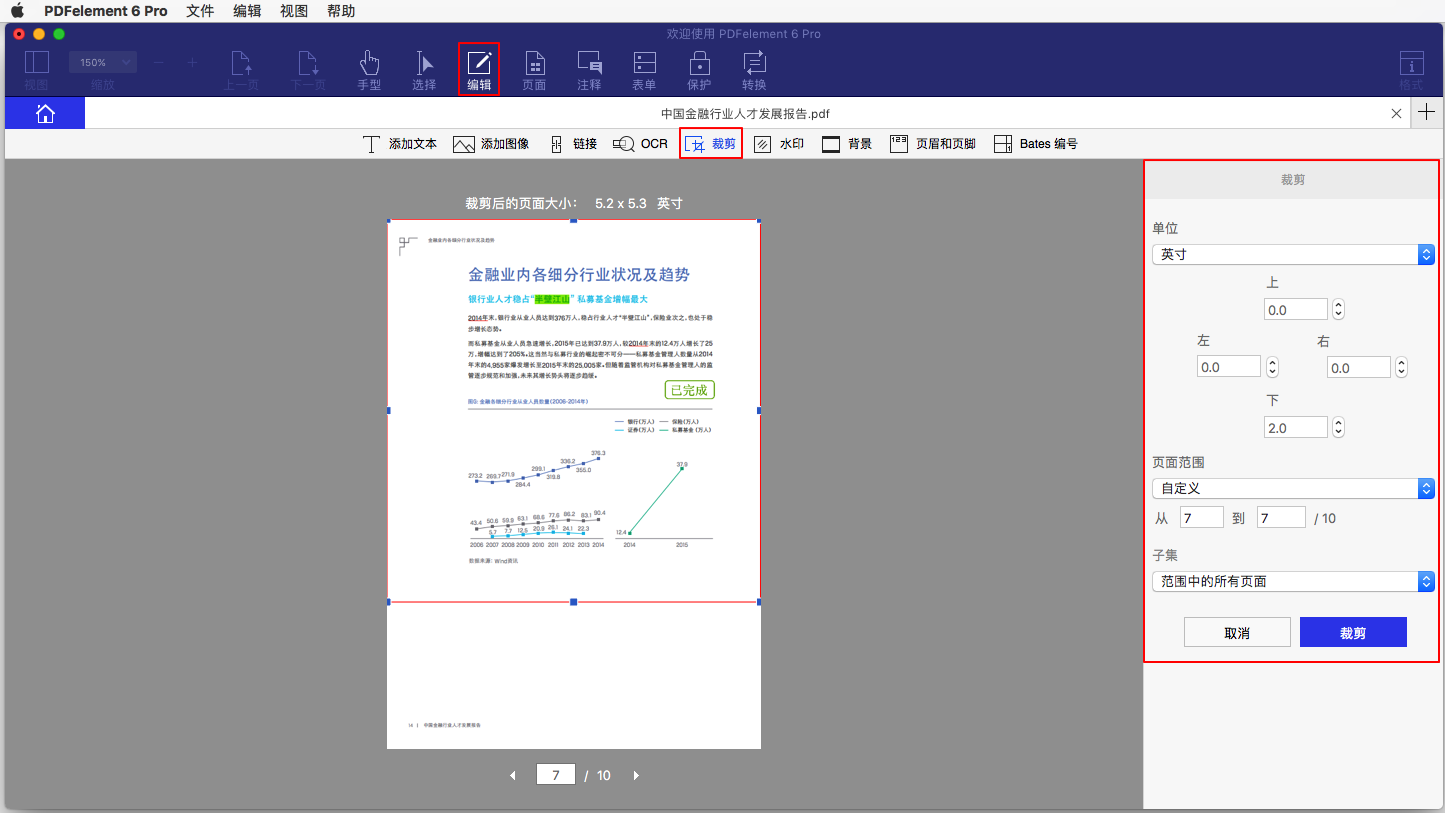Click the bottom margin input field
Image resolution: width=1445 pixels, height=813 pixels.
[1295, 428]
